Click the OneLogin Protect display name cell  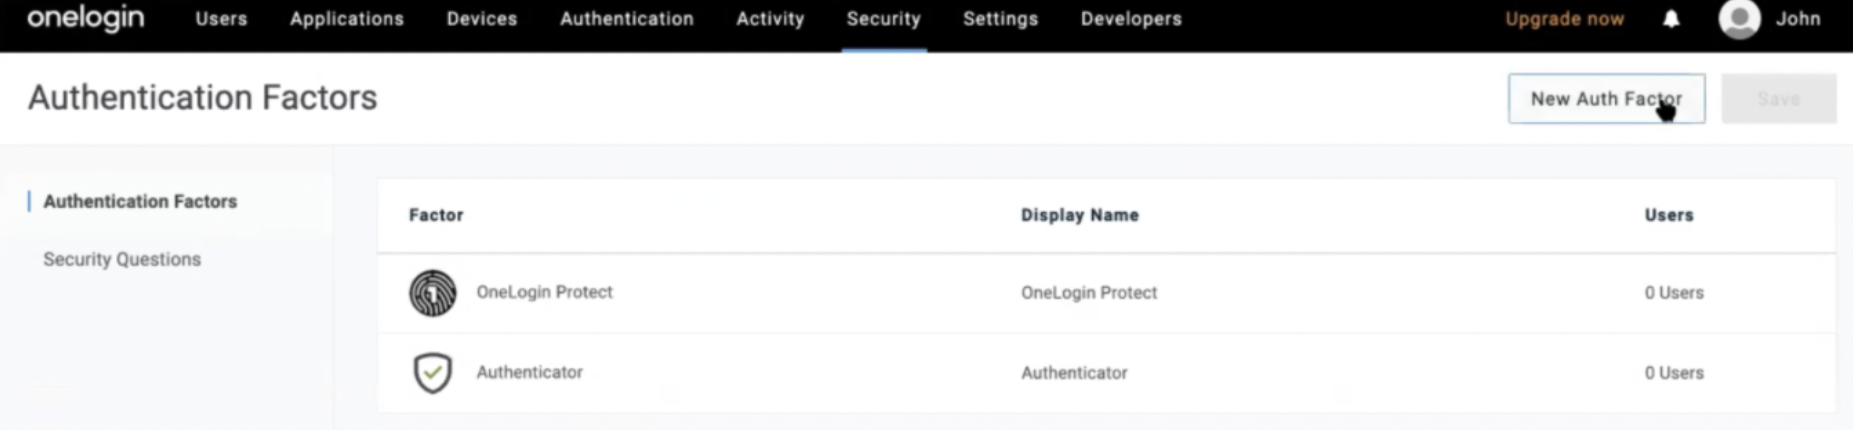pos(1089,293)
